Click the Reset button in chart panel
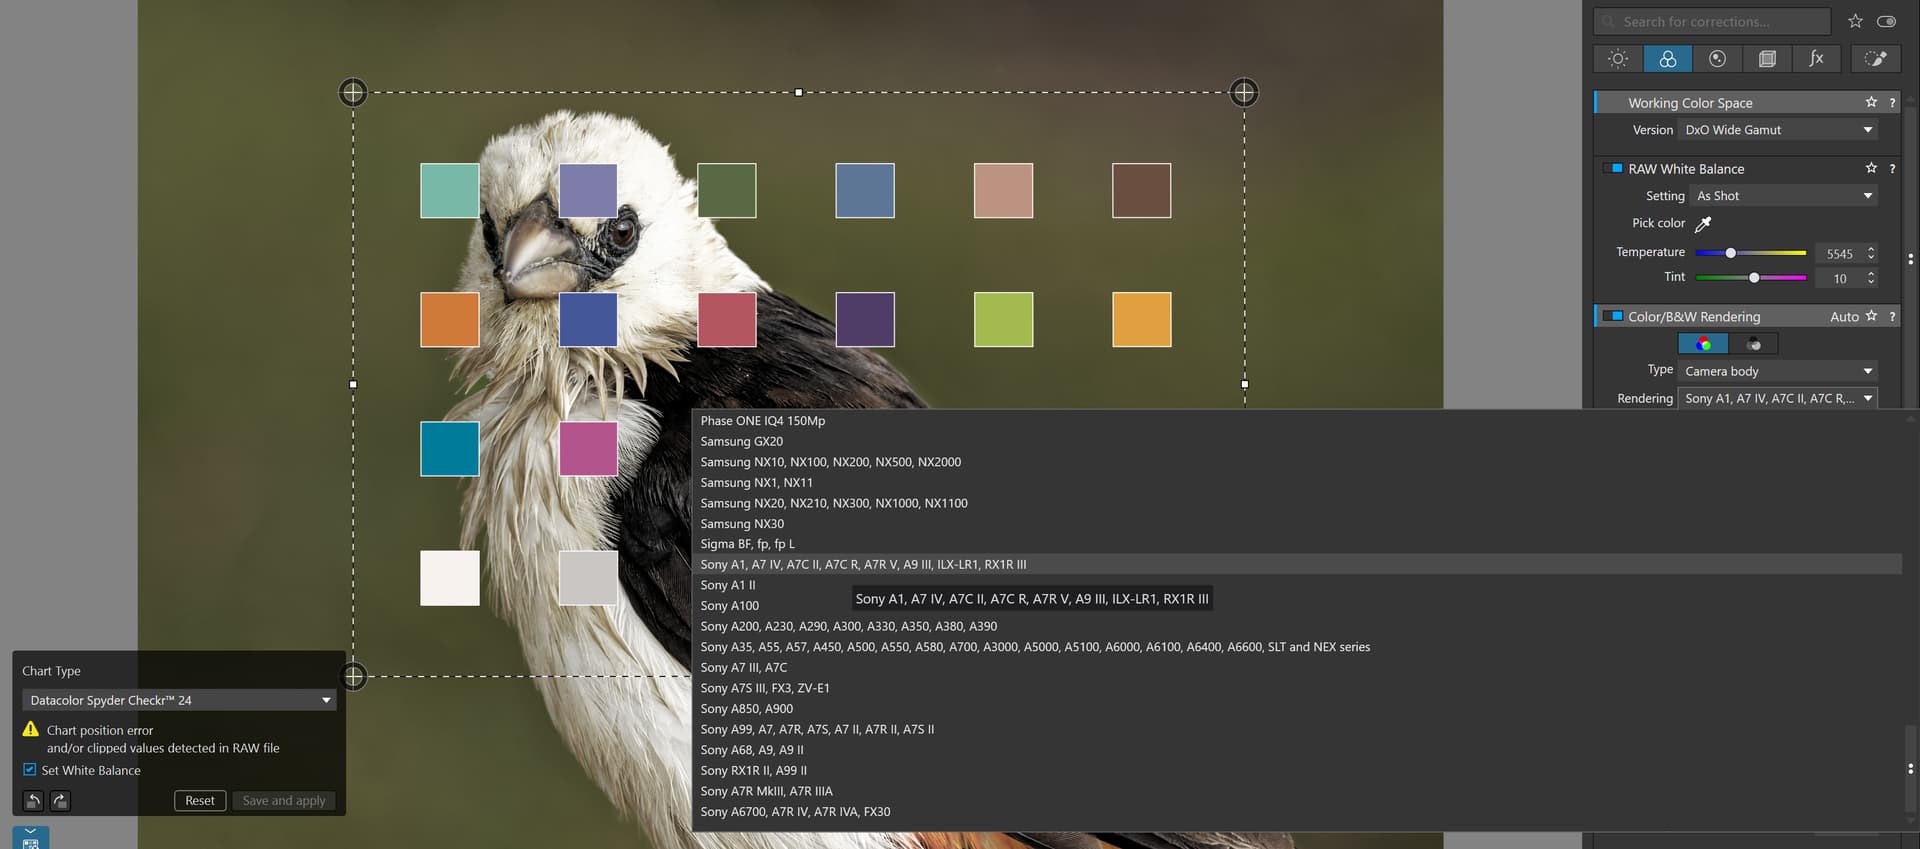Image resolution: width=1920 pixels, height=849 pixels. point(199,801)
